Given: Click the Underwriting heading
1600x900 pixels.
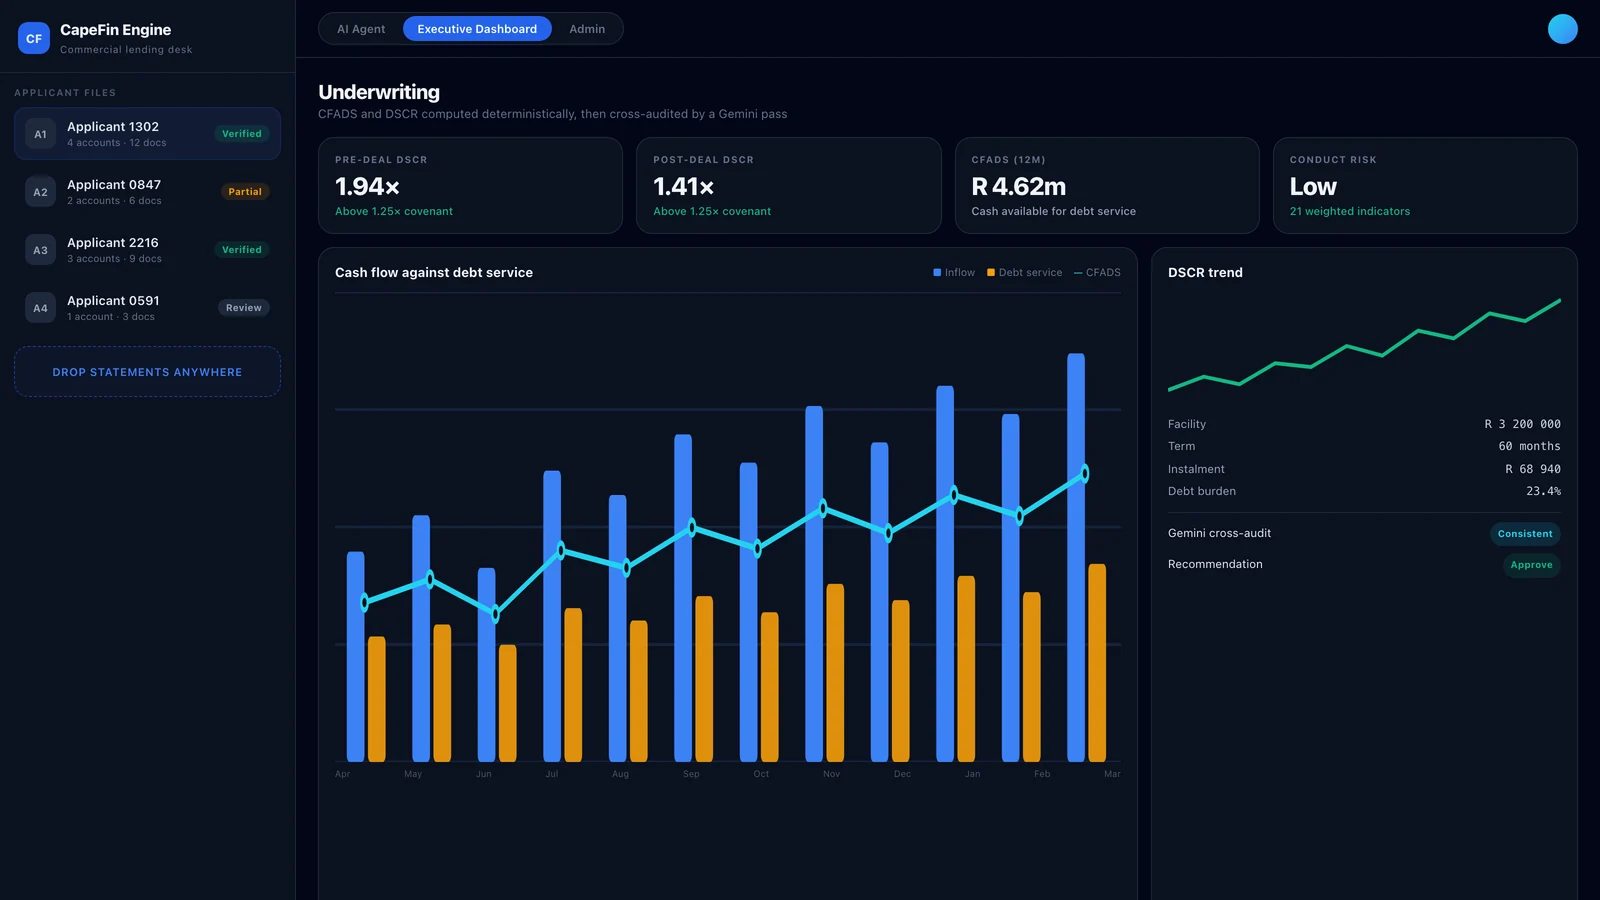Looking at the screenshot, I should [379, 92].
